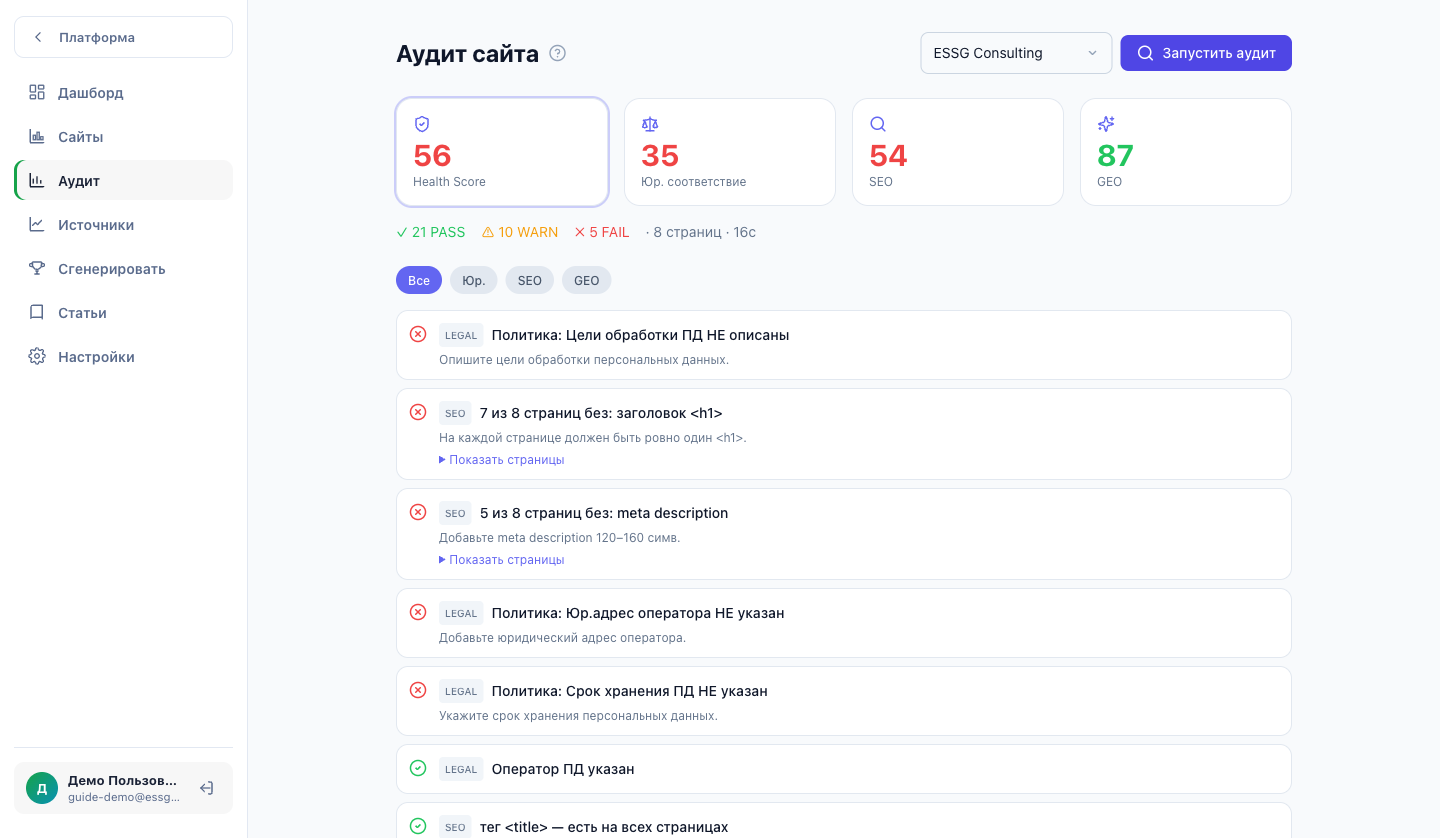Go back via Платформа button
Image resolution: width=1440 pixels, height=838 pixels.
(x=124, y=37)
